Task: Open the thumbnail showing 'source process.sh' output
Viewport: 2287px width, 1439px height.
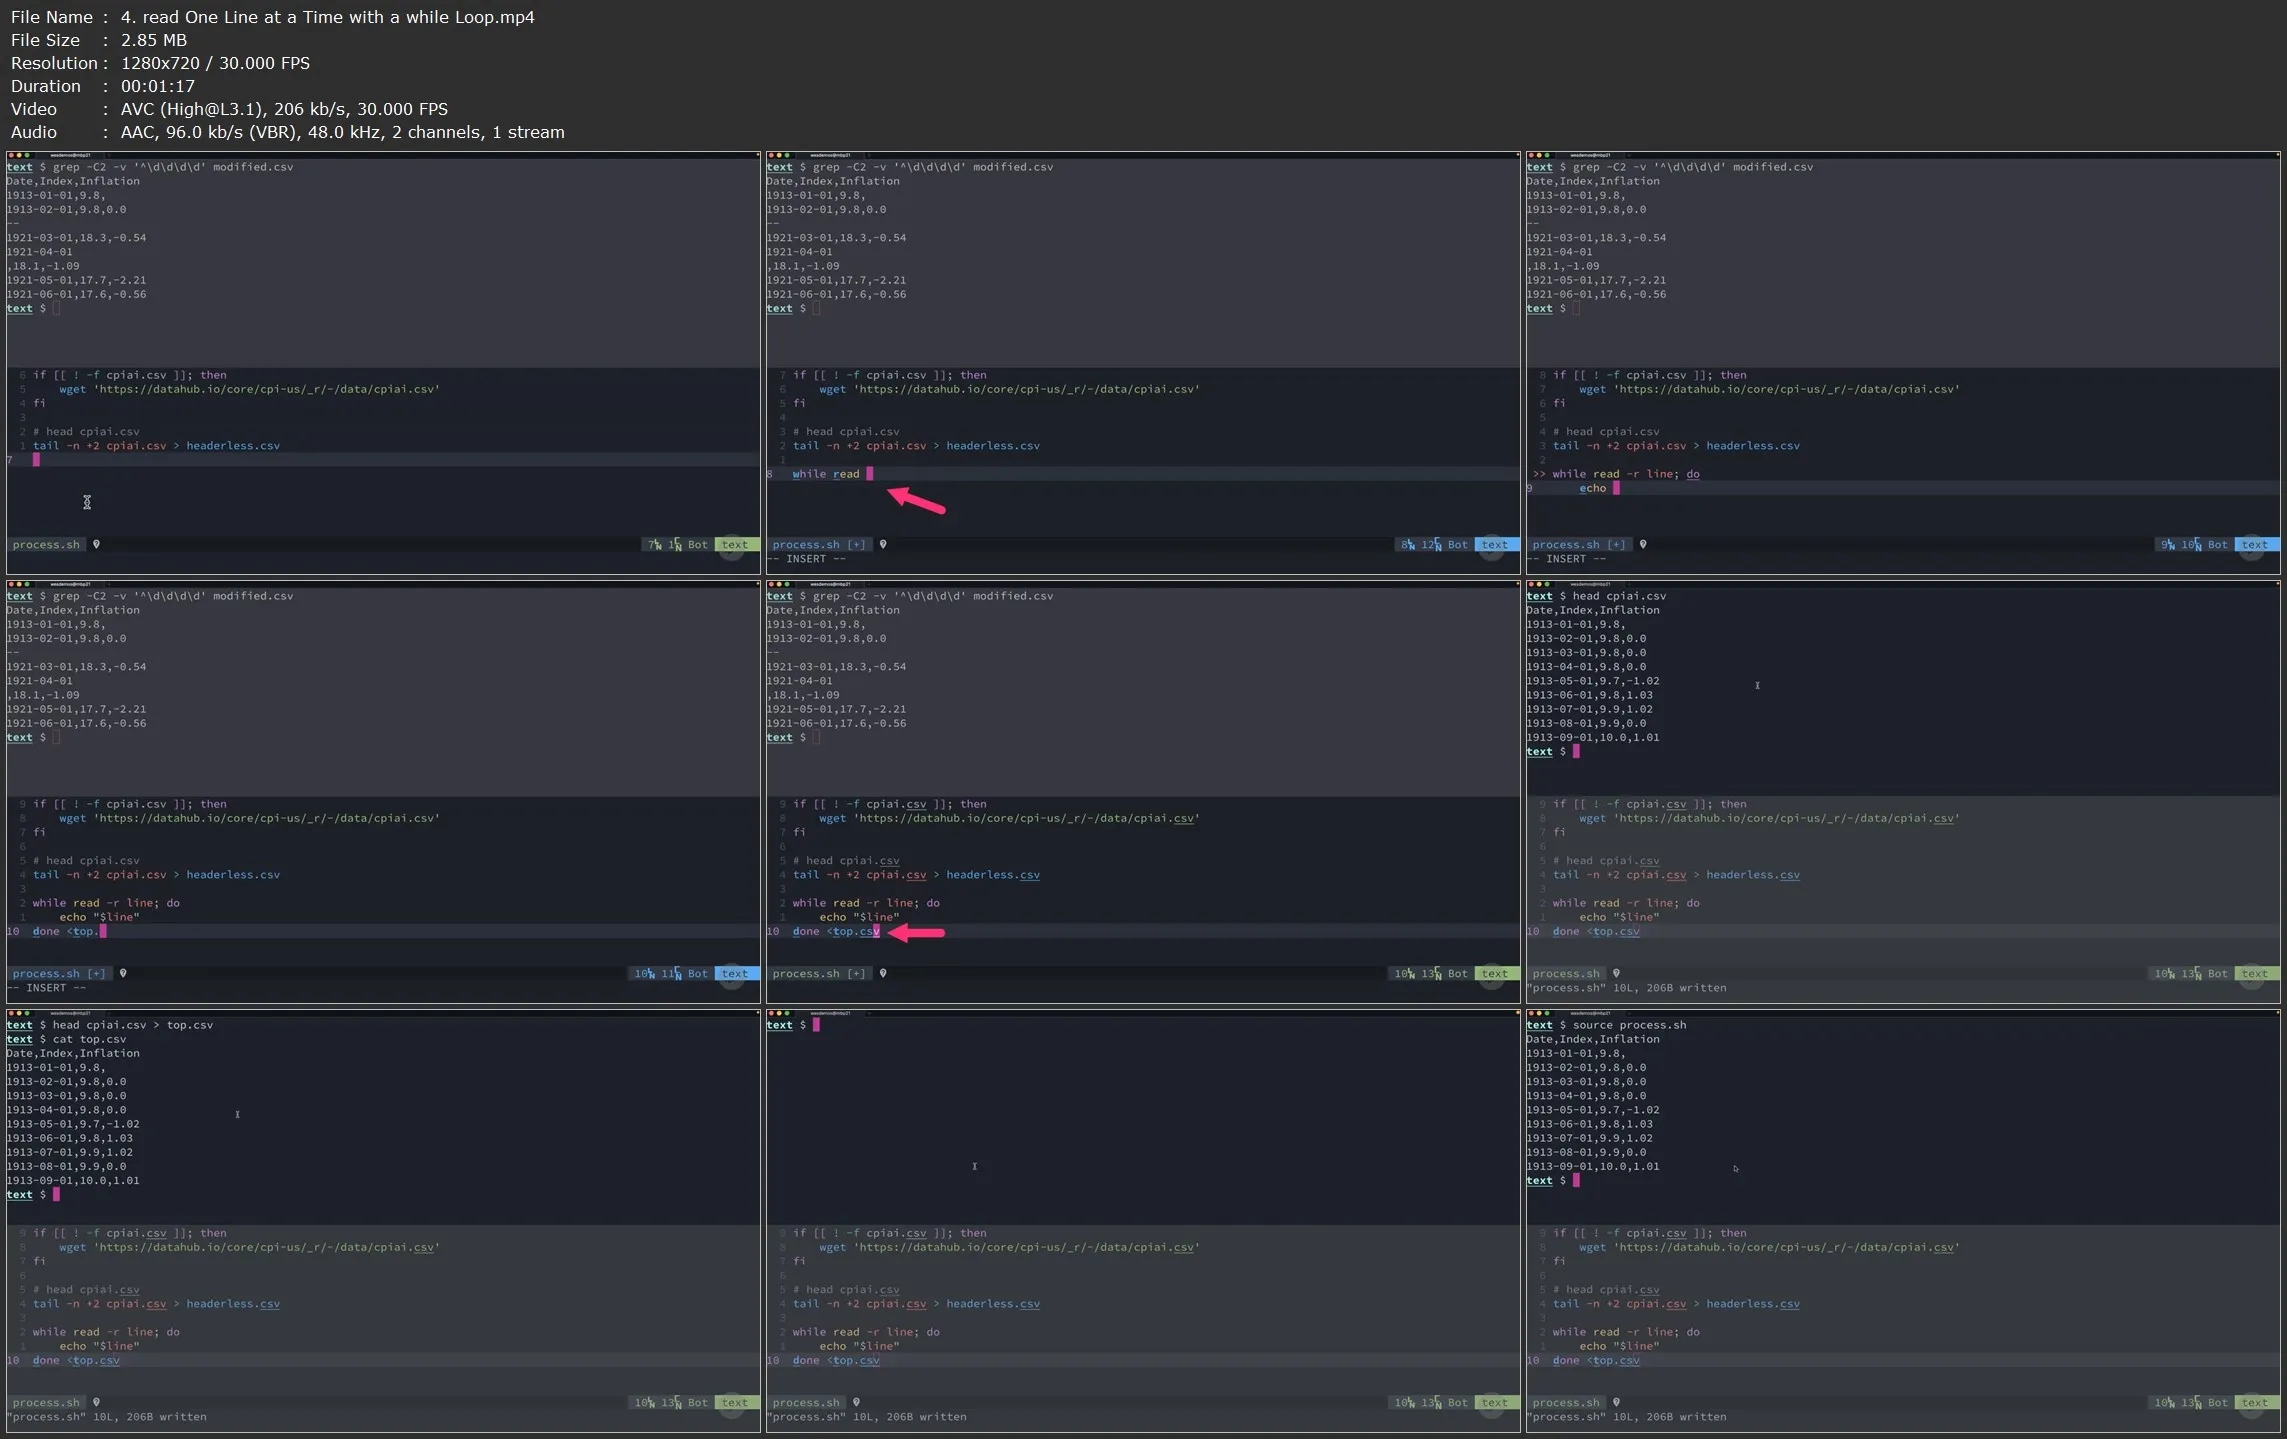Action: pyautogui.click(x=1903, y=1221)
